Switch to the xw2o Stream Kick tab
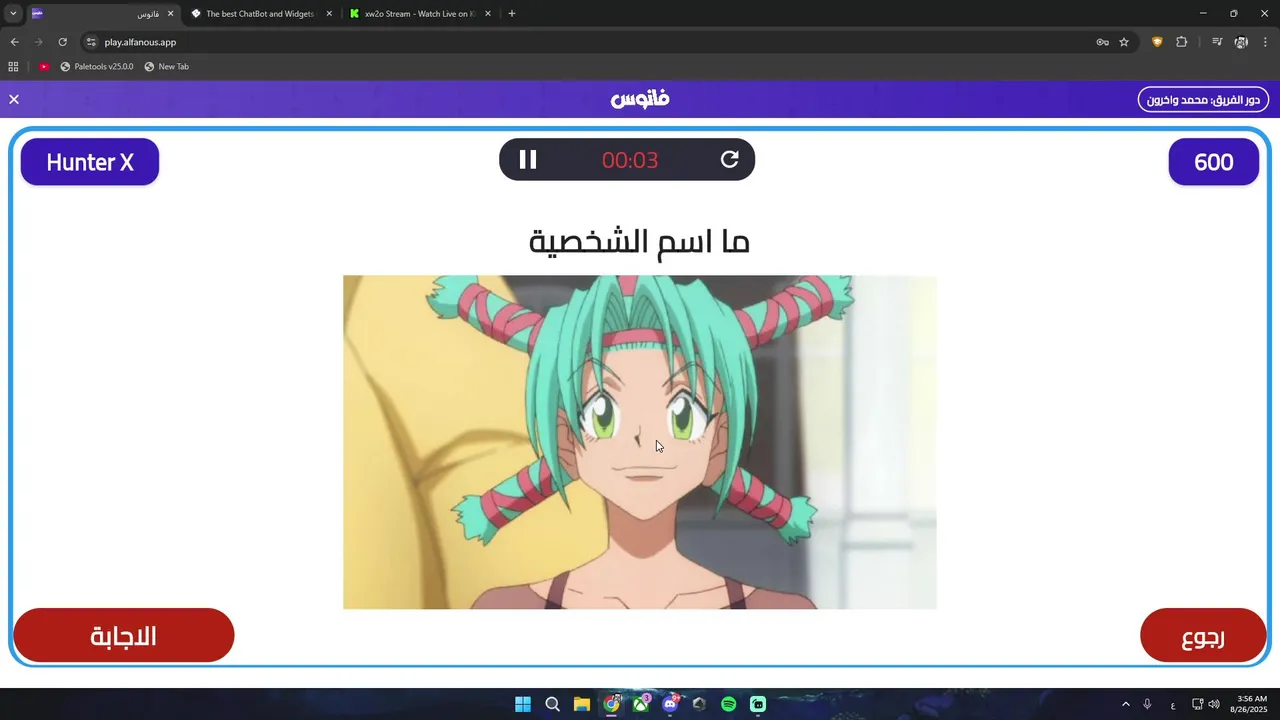 pos(420,14)
